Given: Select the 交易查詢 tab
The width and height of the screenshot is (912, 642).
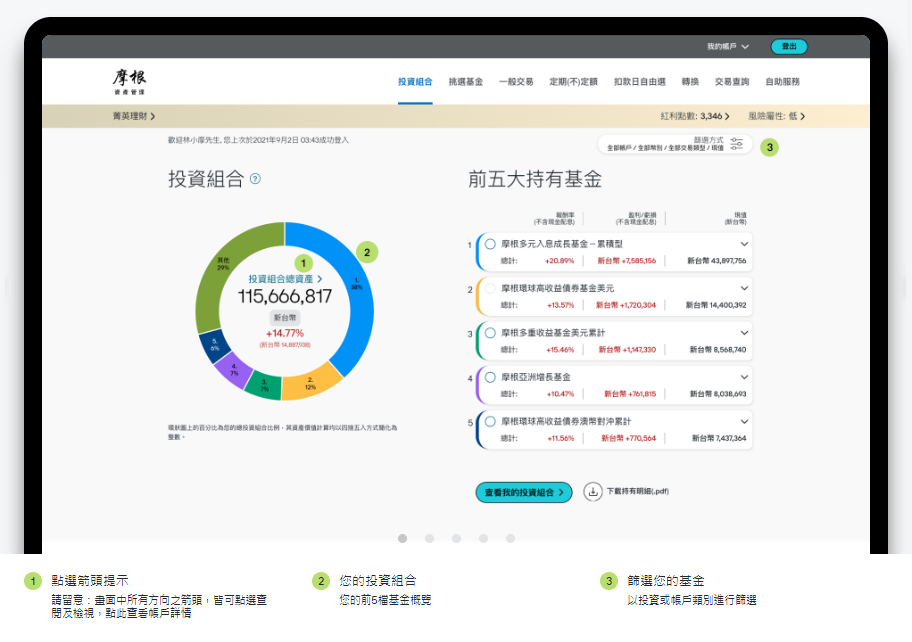Looking at the screenshot, I should pyautogui.click(x=732, y=82).
